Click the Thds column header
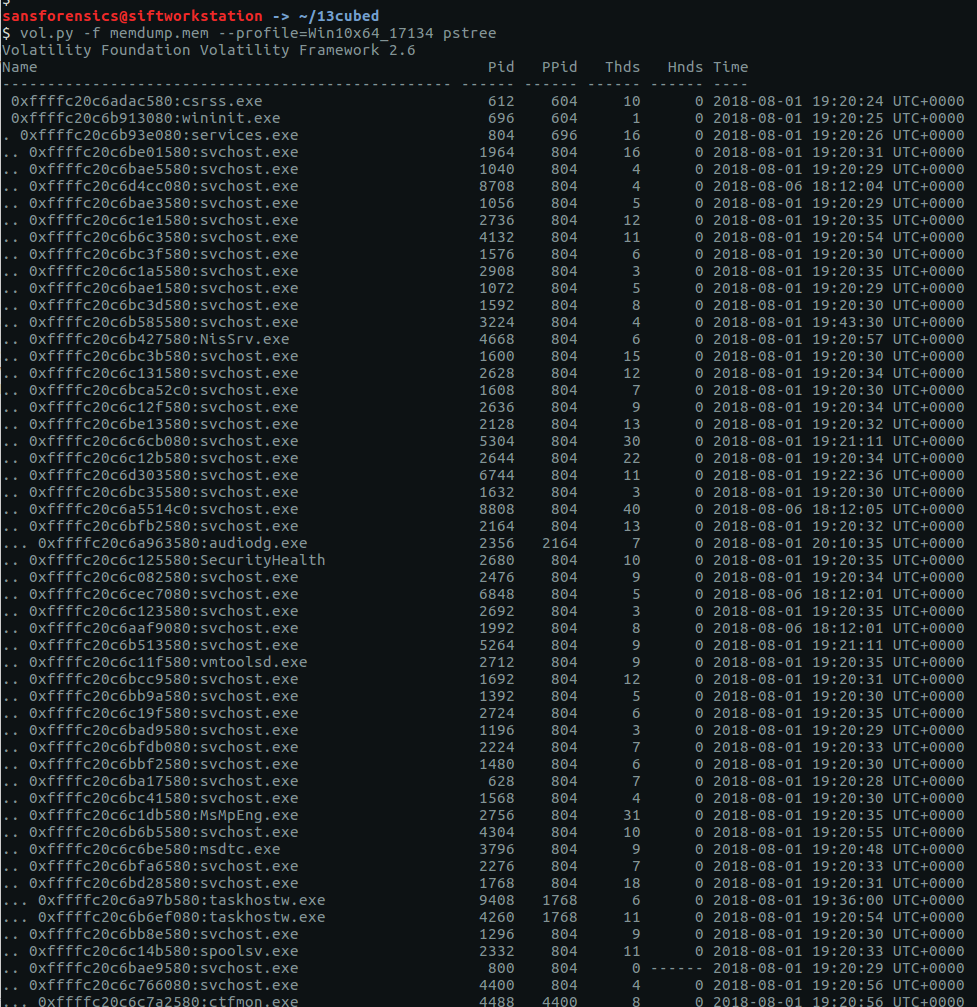Image resolution: width=977 pixels, height=1007 pixels. click(x=622, y=67)
